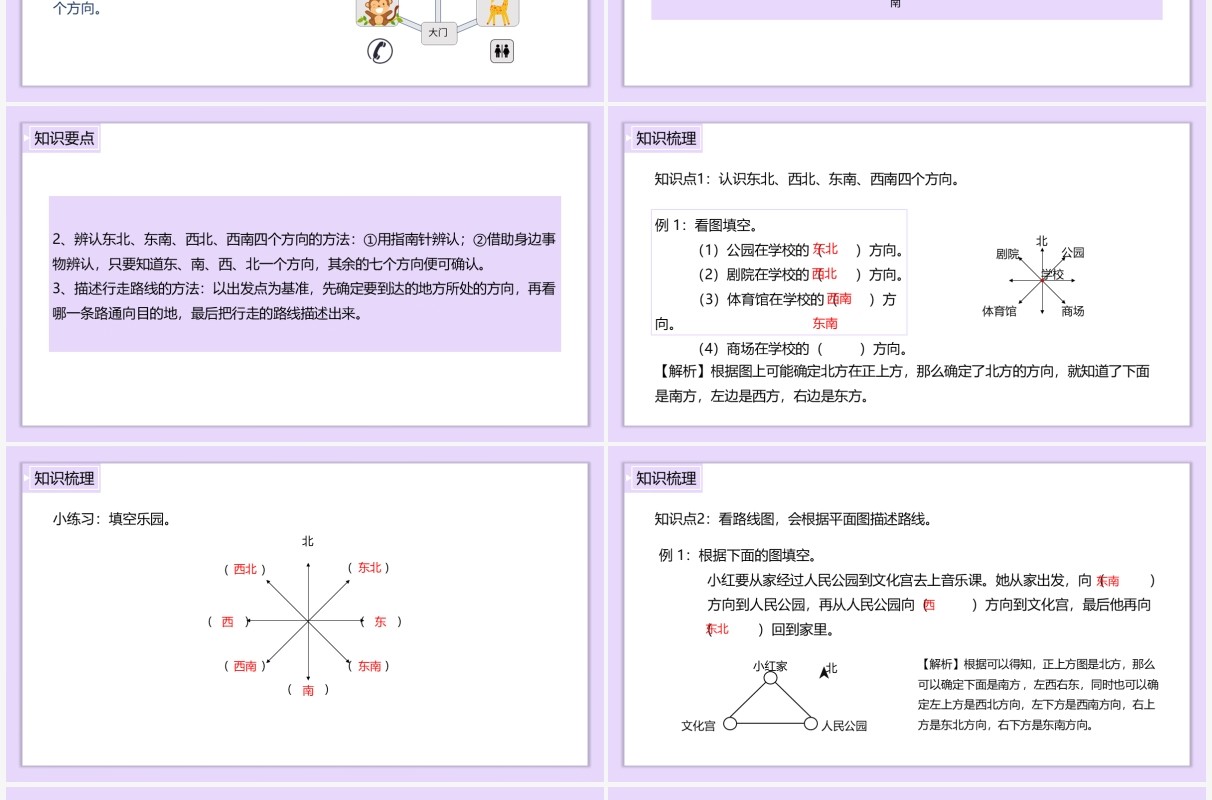Click the 【解析】根据可以得知 explanation beside the route diagram
Image resolution: width=1212 pixels, height=800 pixels.
click(x=1038, y=694)
